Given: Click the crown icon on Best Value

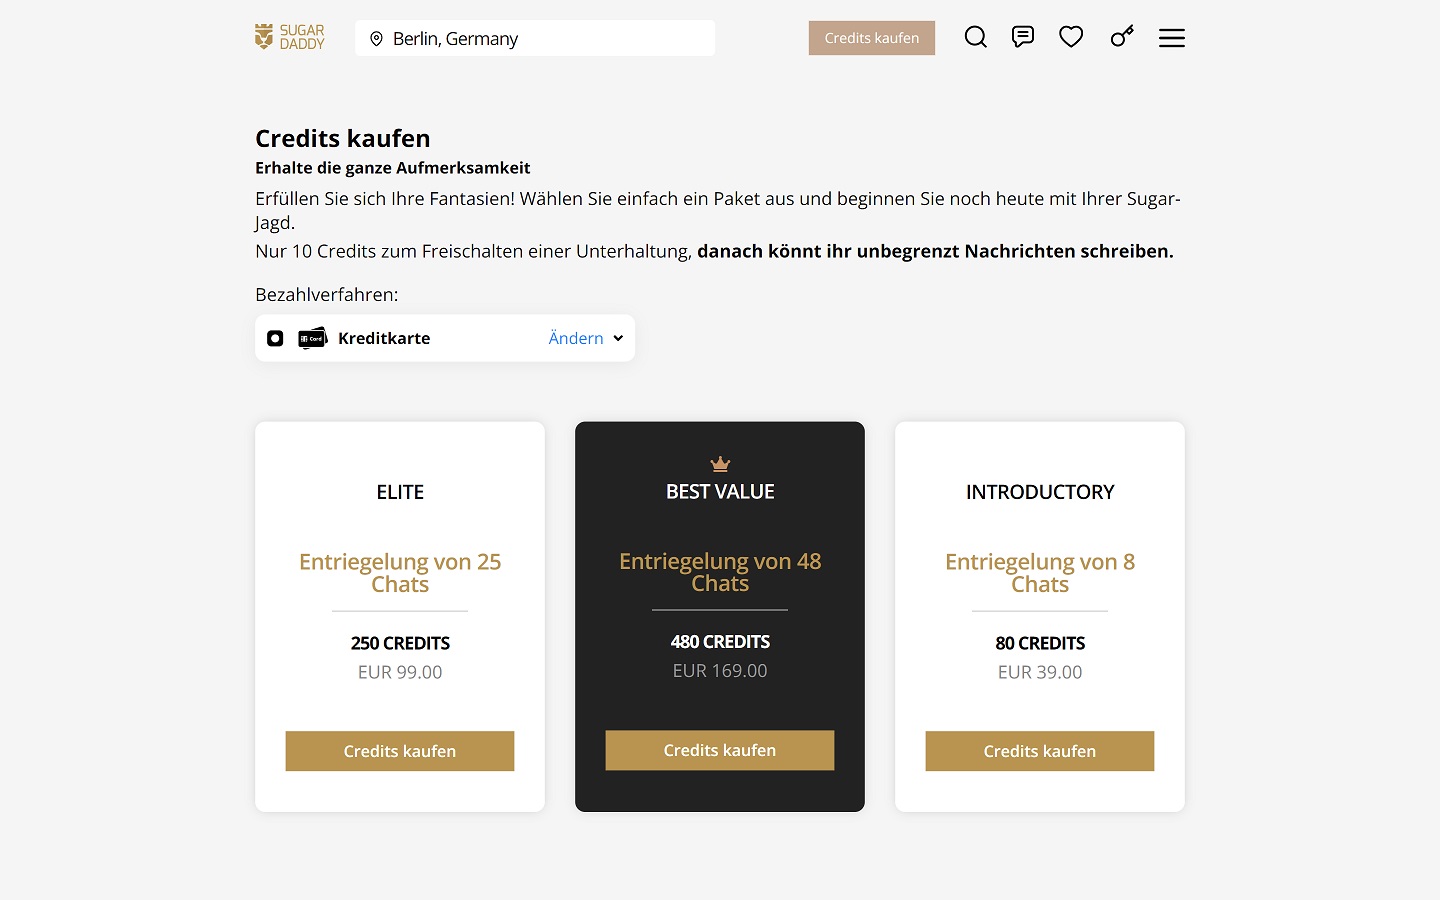Looking at the screenshot, I should 720,464.
